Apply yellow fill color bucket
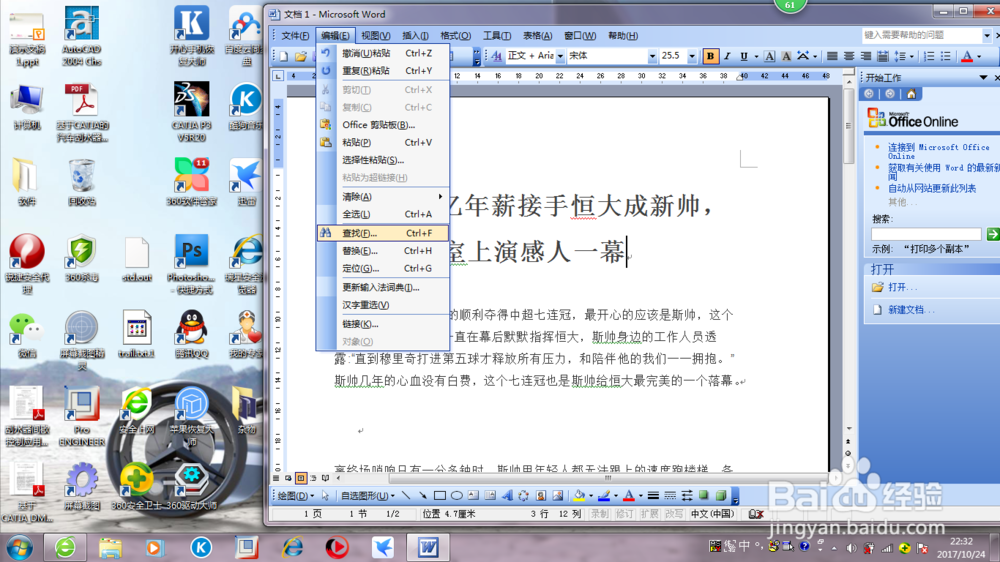 [x=579, y=496]
